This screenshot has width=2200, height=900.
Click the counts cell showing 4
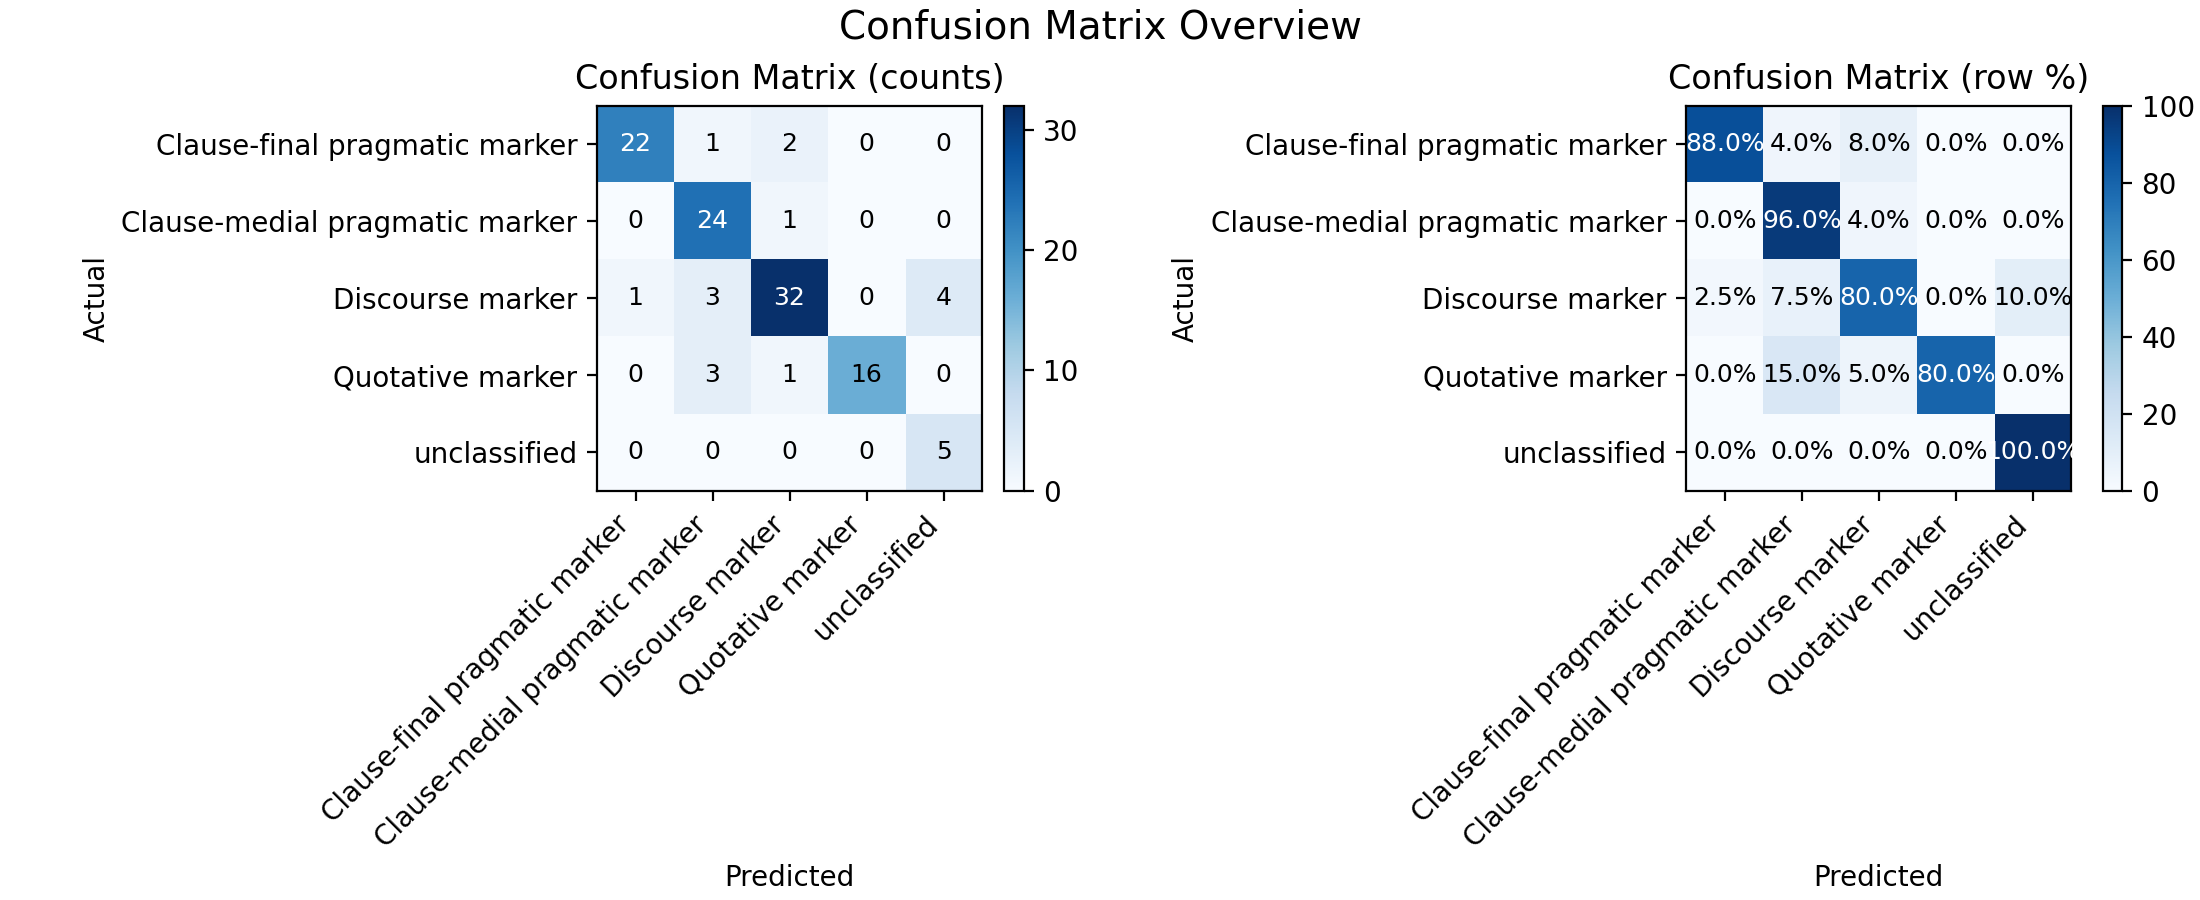tap(943, 298)
